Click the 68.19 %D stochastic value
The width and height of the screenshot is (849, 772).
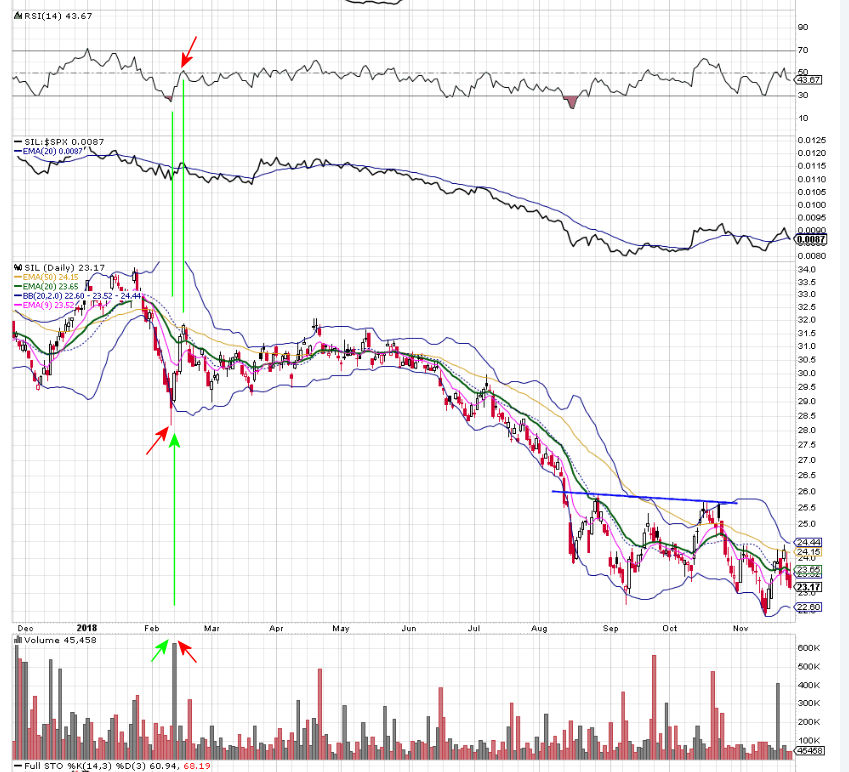pos(197,766)
